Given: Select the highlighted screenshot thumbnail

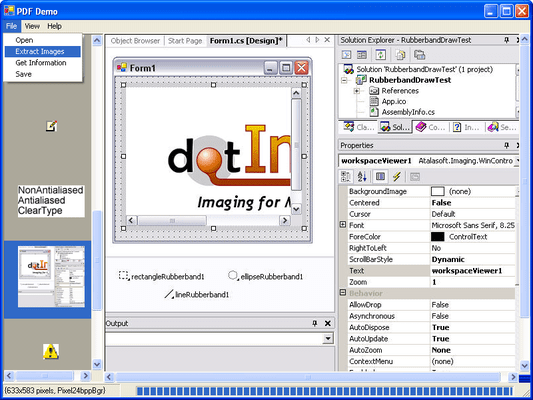Looking at the screenshot, I should [x=51, y=277].
